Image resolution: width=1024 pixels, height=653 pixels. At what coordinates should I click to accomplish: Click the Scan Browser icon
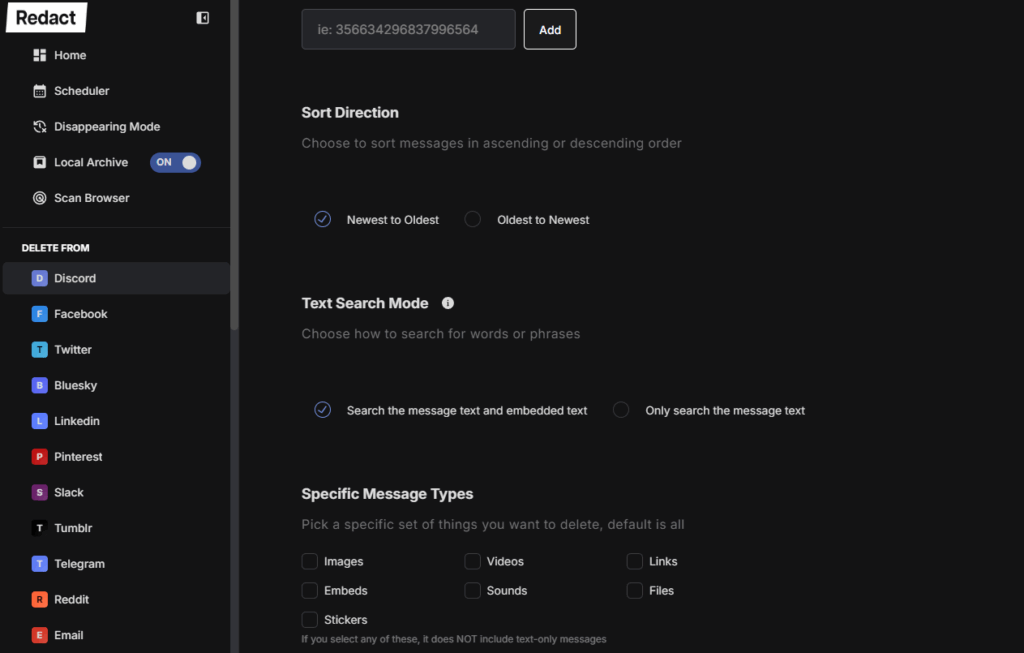point(40,198)
